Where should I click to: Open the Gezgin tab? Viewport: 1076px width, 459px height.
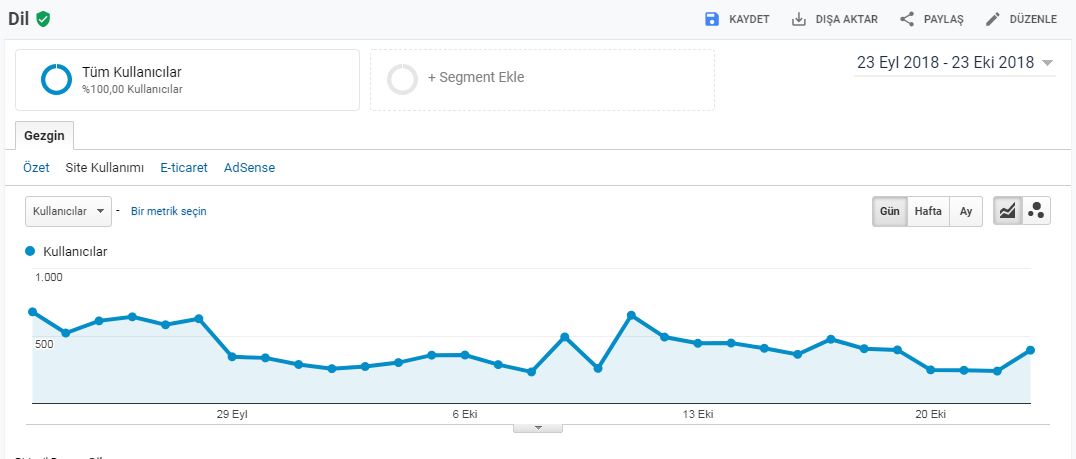pyautogui.click(x=45, y=135)
